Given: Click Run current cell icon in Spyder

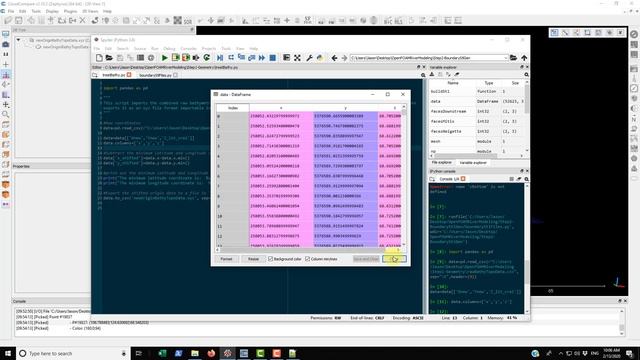Looking at the screenshot, I should (x=176, y=58).
